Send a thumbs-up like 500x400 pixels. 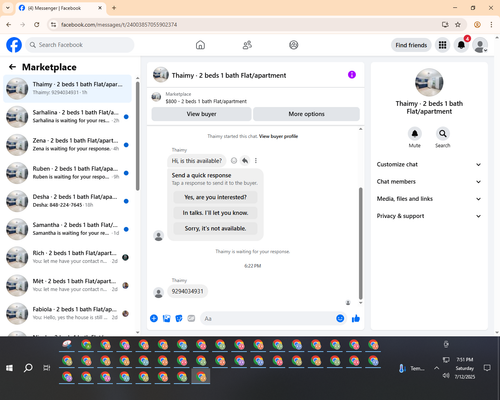pos(356,318)
